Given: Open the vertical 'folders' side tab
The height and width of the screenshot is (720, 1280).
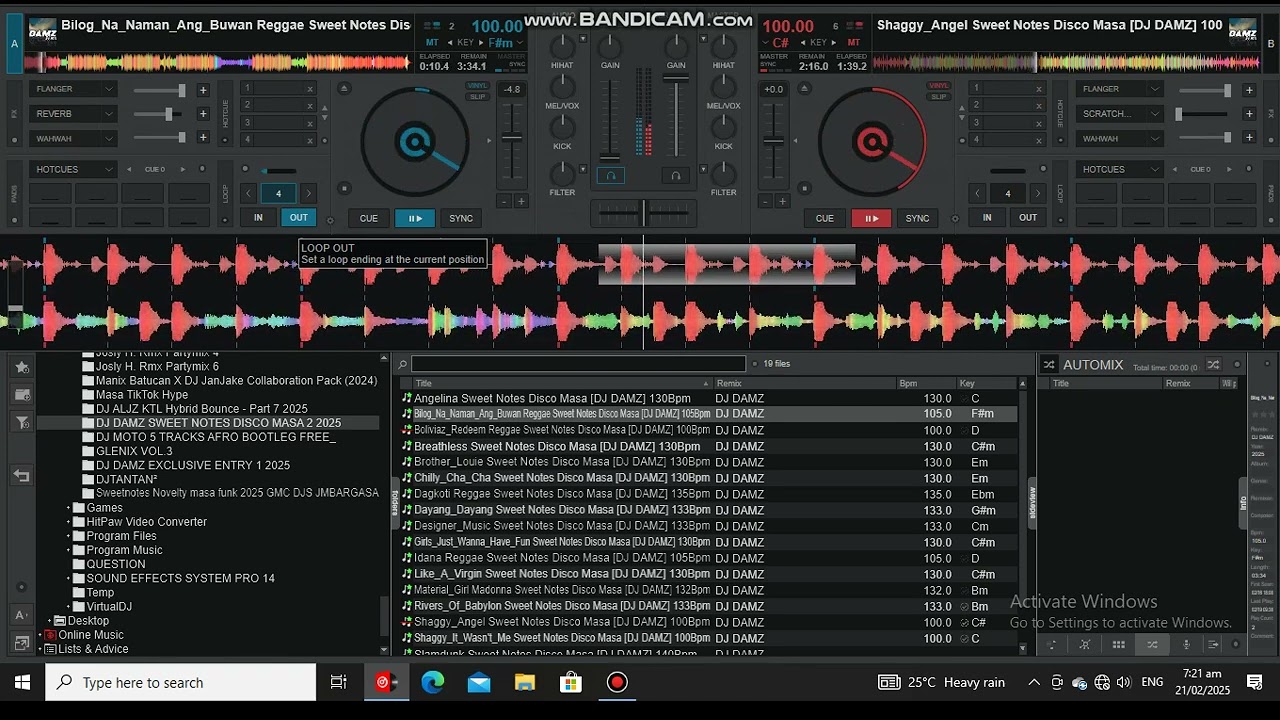Looking at the screenshot, I should tap(394, 503).
